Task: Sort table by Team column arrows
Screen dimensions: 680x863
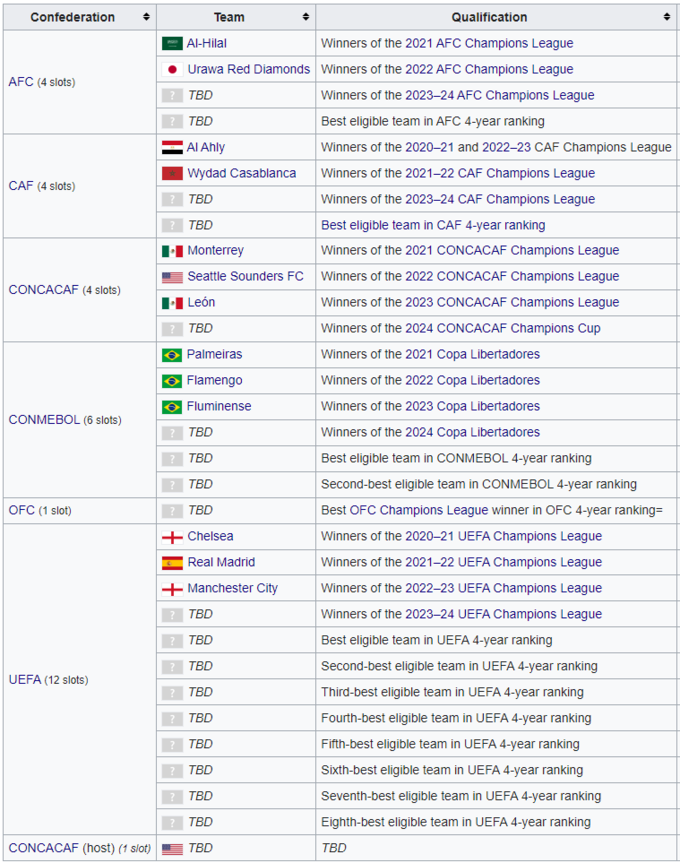Action: click(x=305, y=17)
